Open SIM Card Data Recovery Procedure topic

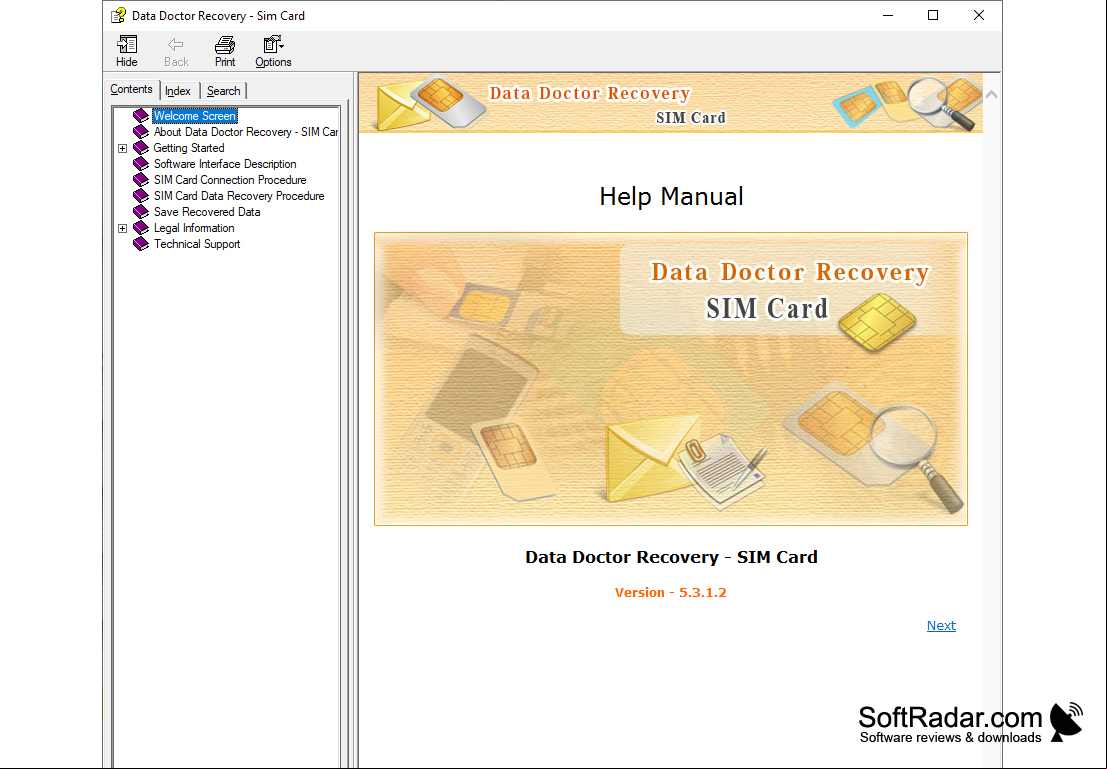click(x=239, y=196)
